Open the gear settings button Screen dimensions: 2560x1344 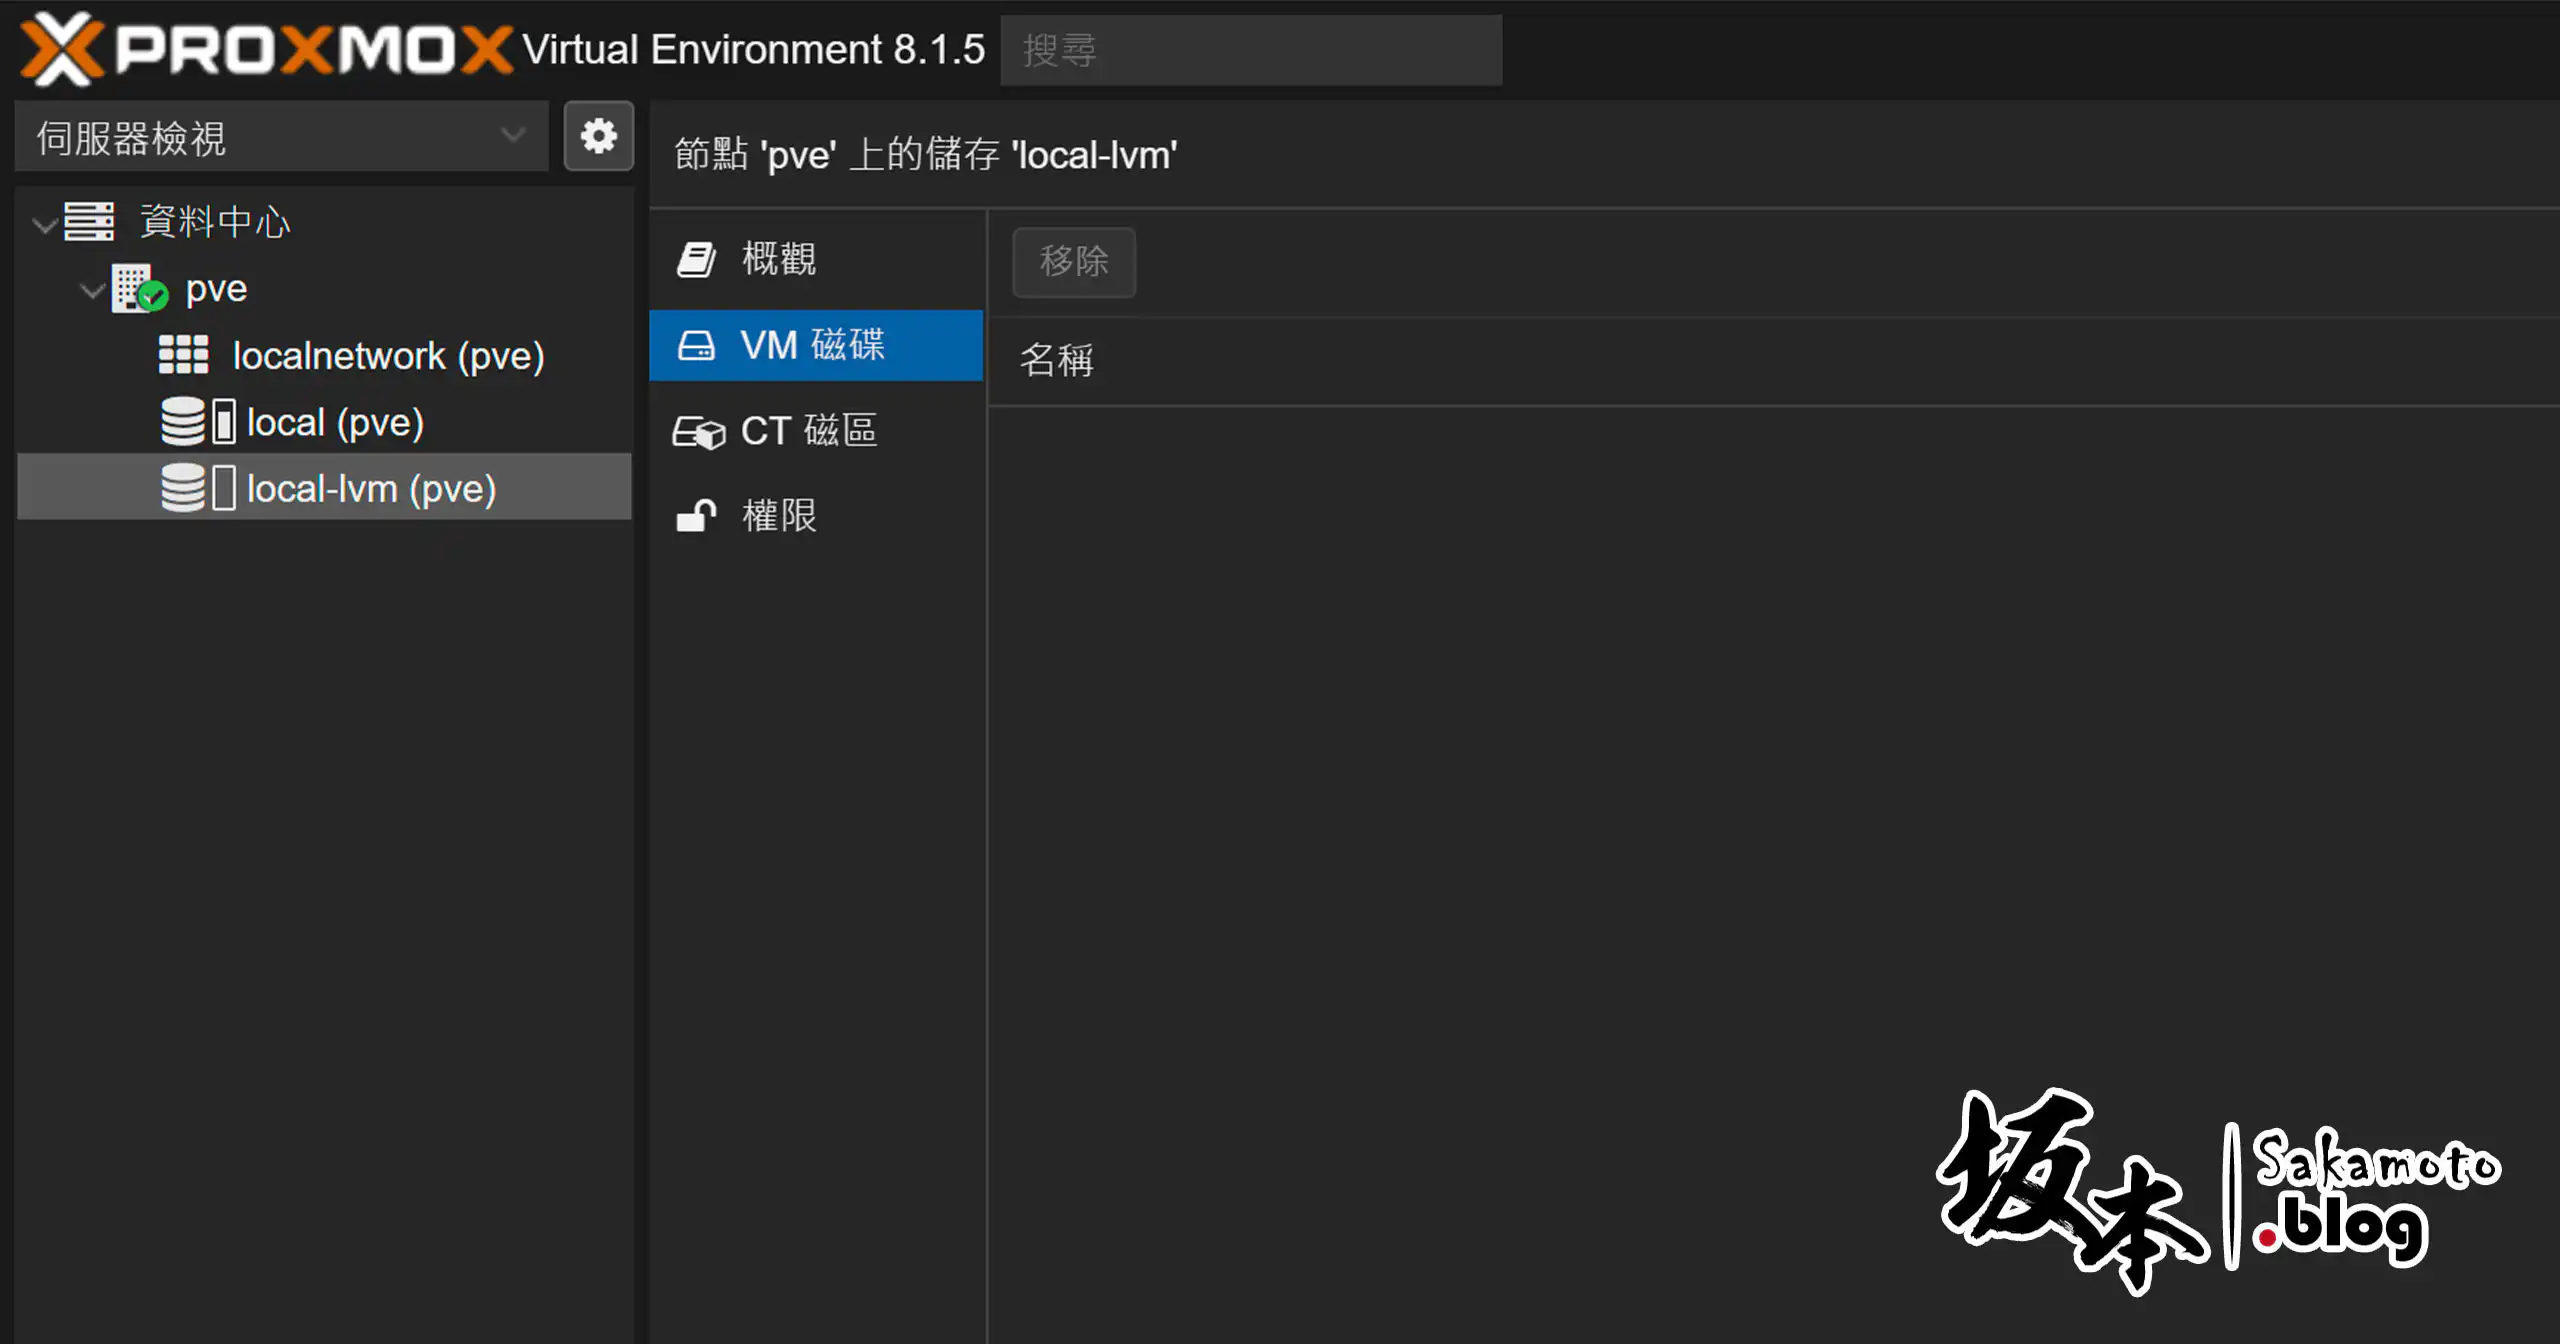click(x=598, y=136)
